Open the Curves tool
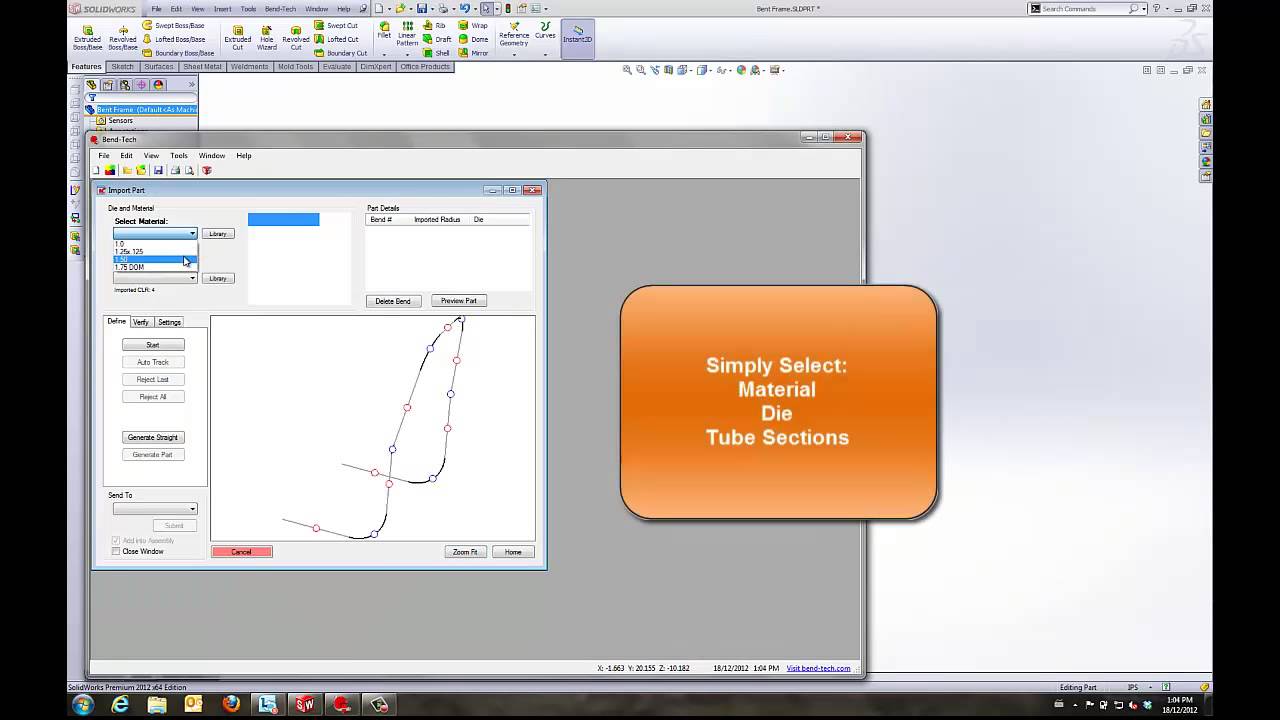Viewport: 1280px width, 720px height. click(x=545, y=31)
